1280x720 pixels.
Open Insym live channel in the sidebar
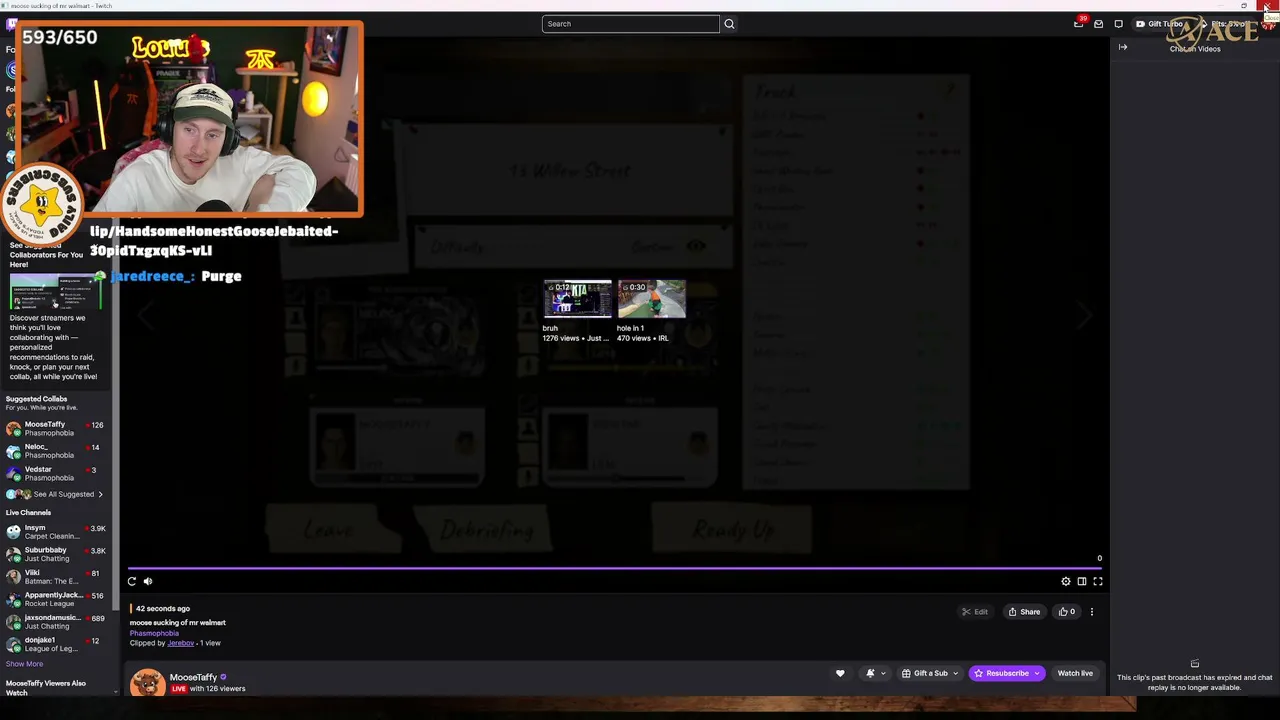(x=55, y=532)
